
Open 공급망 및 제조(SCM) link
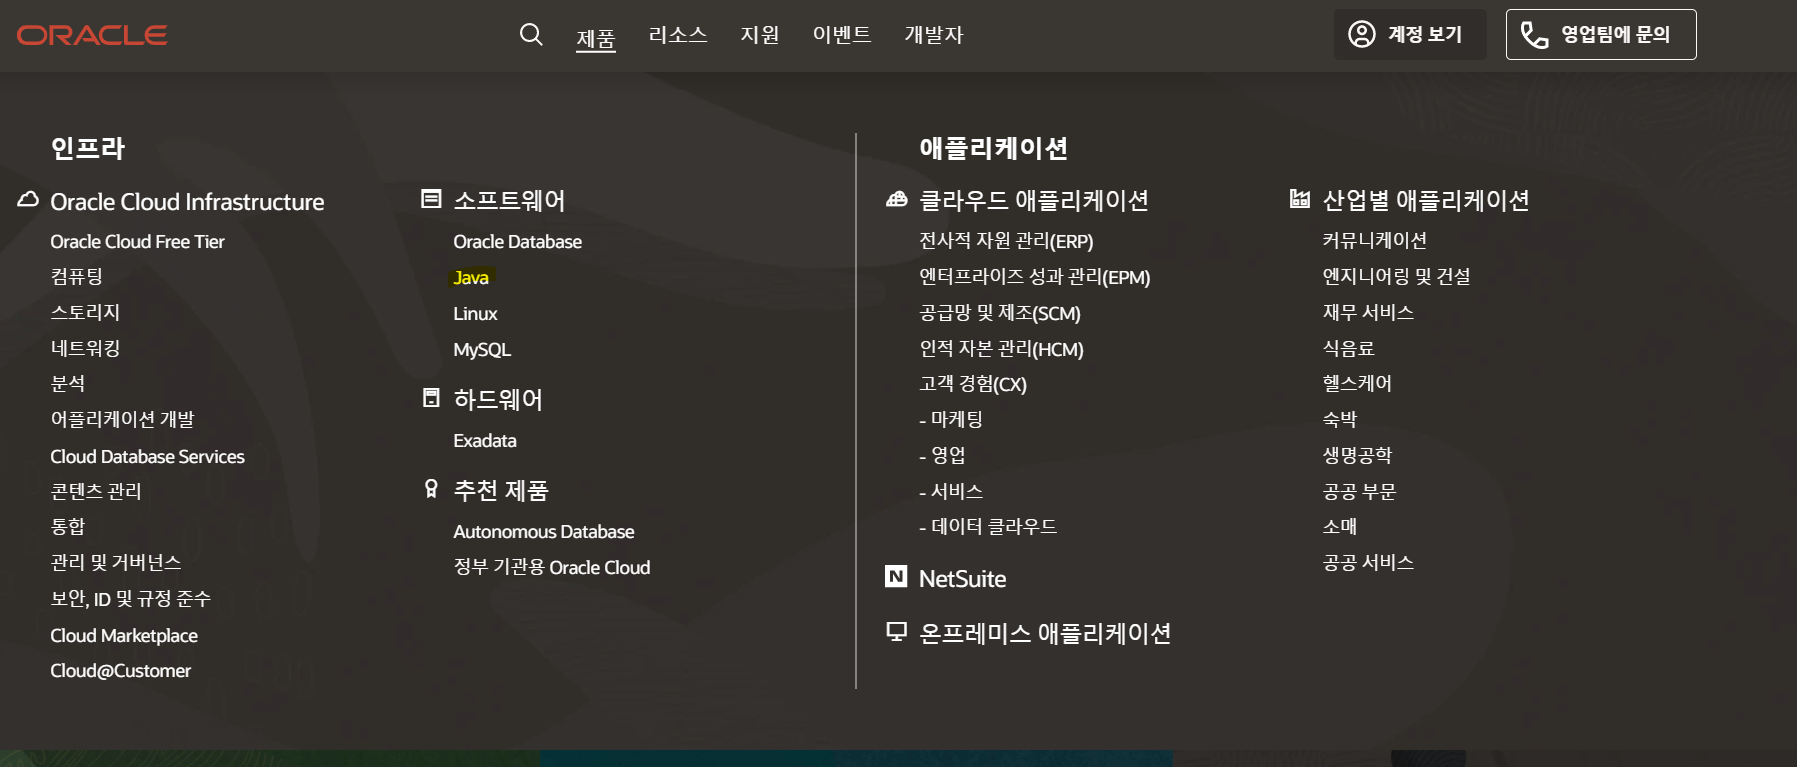1000,313
